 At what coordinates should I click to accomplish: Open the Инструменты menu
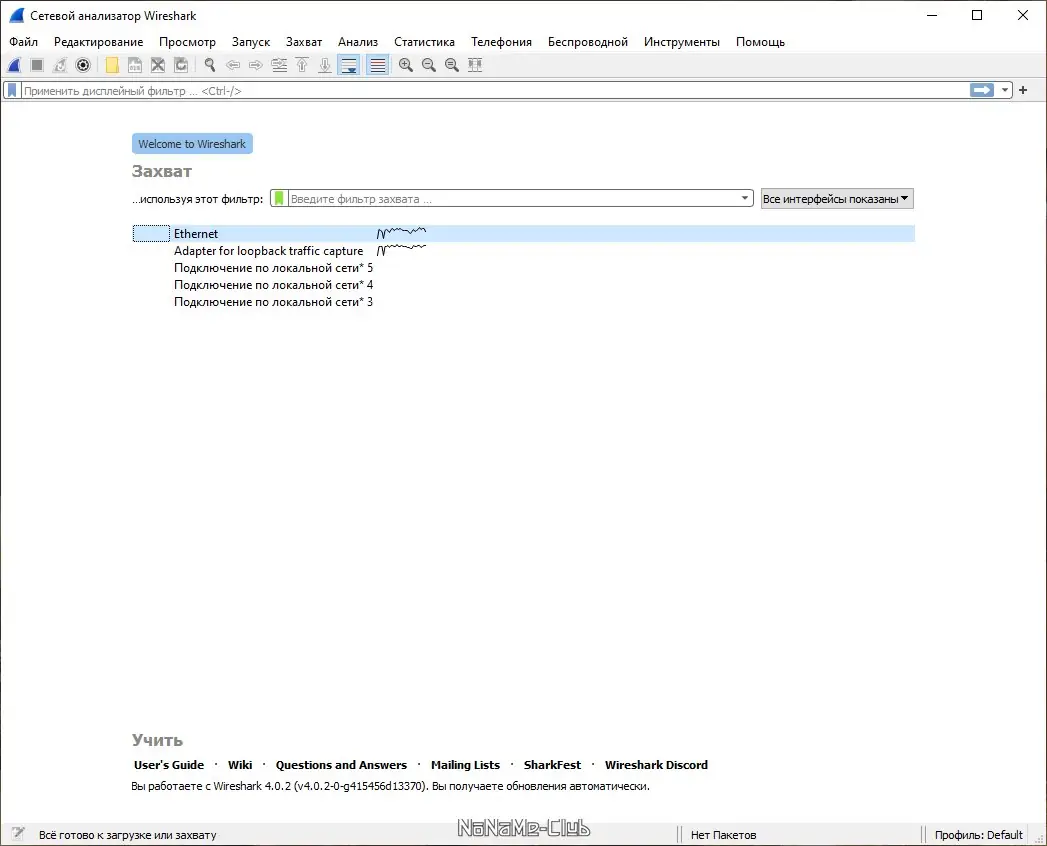(x=682, y=41)
